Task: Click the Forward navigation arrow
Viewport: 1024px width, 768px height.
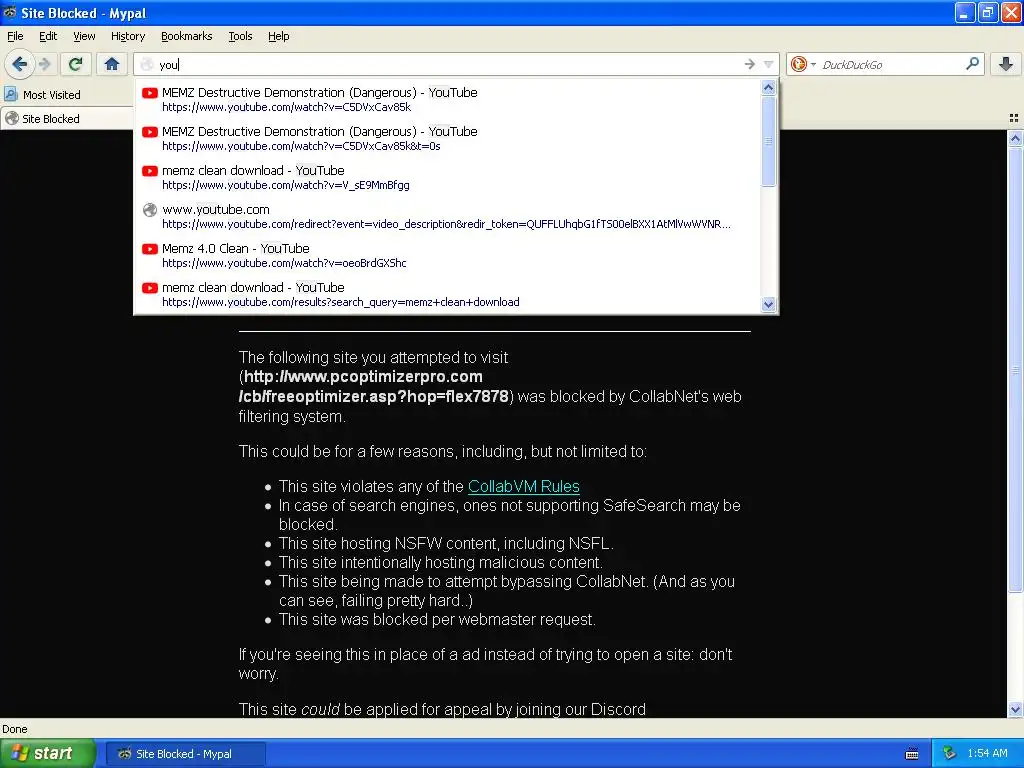Action: pos(44,64)
